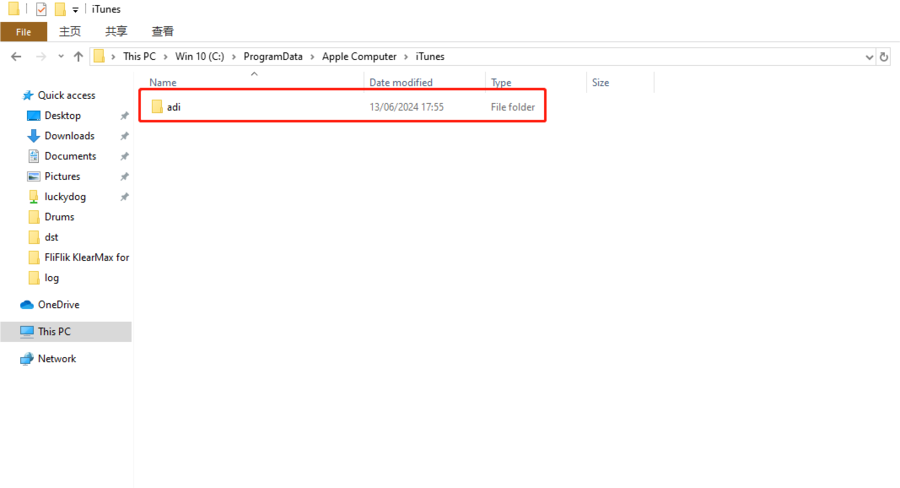The height and width of the screenshot is (488, 900).
Task: Open the Downloads folder in Quick access
Action: [69, 136]
